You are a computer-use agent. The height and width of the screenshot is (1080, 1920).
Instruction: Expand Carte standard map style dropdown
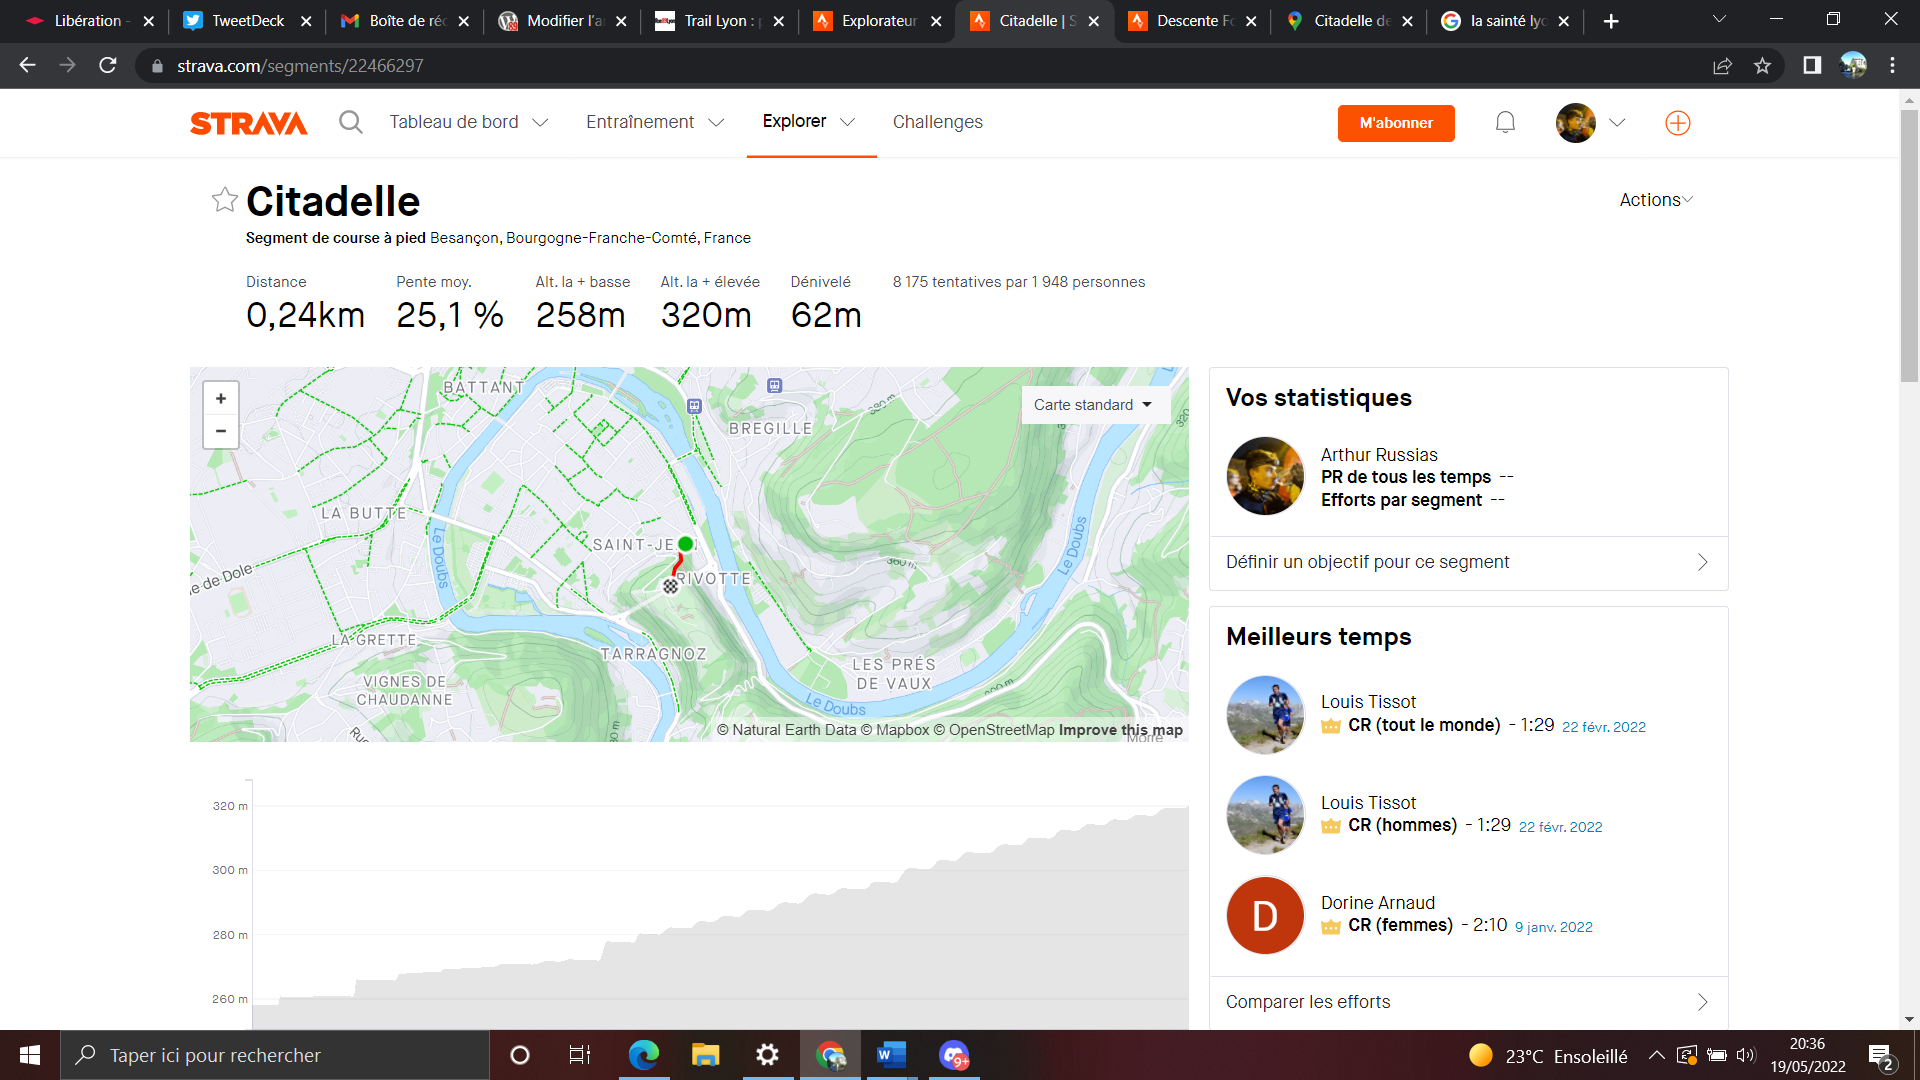click(1094, 405)
